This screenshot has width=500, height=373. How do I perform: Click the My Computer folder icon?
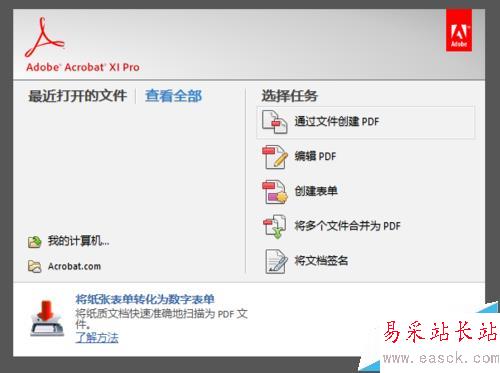(x=35, y=242)
